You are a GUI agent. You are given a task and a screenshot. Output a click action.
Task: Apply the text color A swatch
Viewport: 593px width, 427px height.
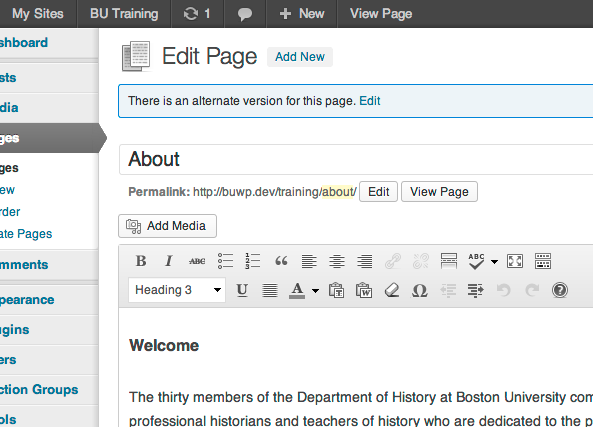(297, 290)
